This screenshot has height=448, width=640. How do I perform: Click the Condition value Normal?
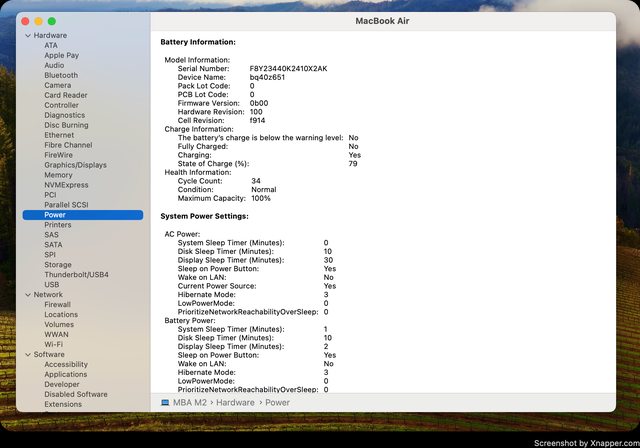(x=264, y=190)
